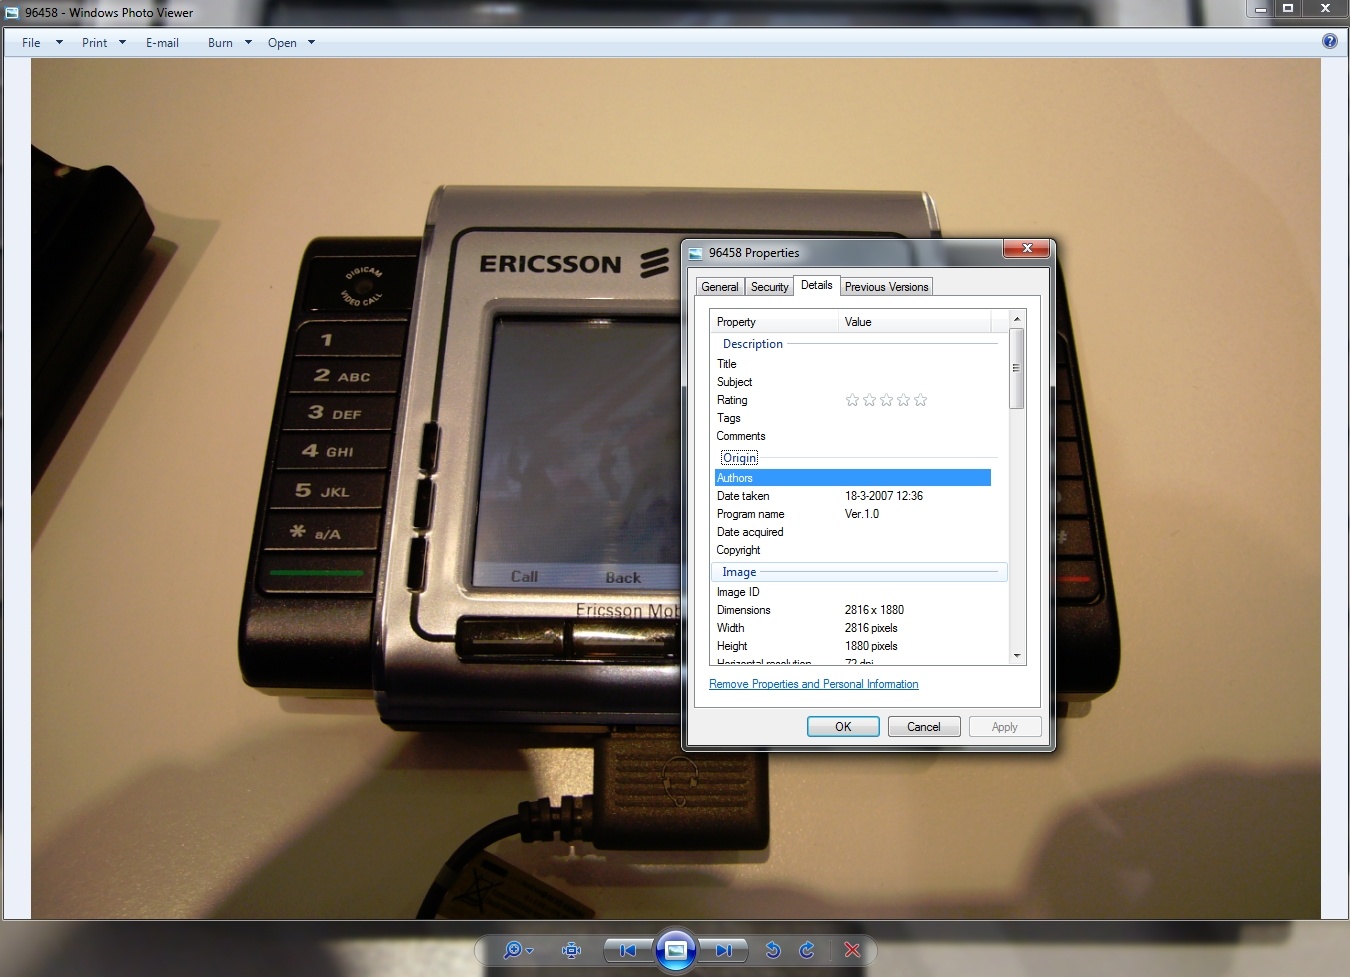Click Cancel in Properties dialog
This screenshot has height=977, width=1350.
(924, 727)
